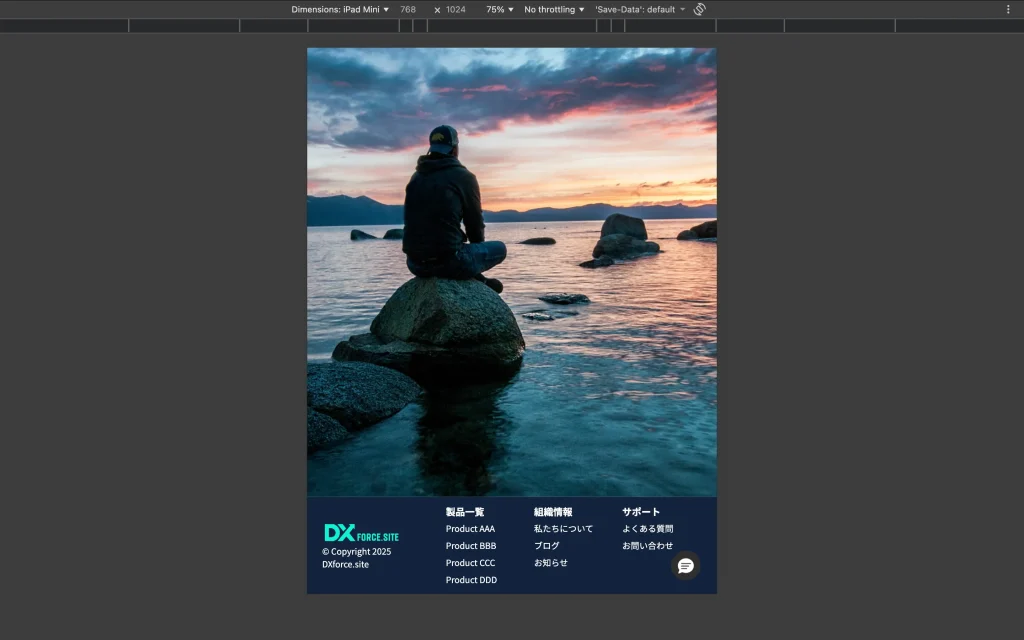The width and height of the screenshot is (1024, 640).
Task: Open the よくある質問 support link
Action: point(648,529)
